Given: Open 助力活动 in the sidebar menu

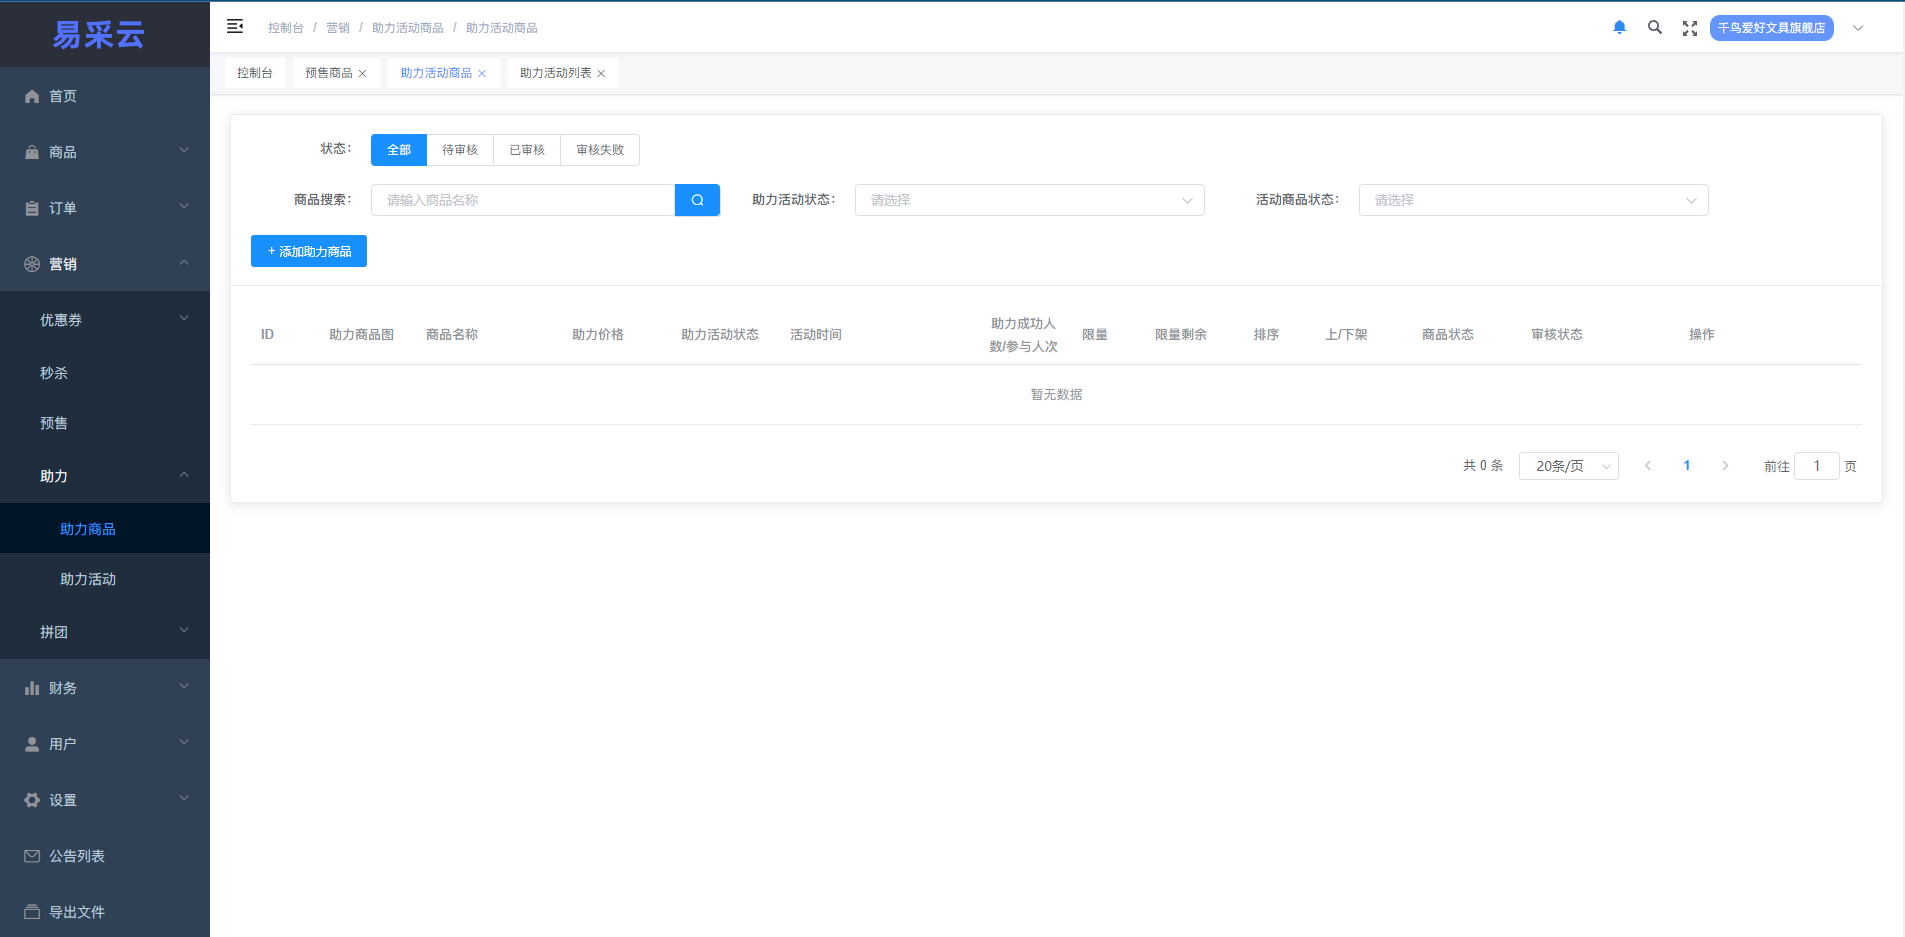Looking at the screenshot, I should point(86,579).
